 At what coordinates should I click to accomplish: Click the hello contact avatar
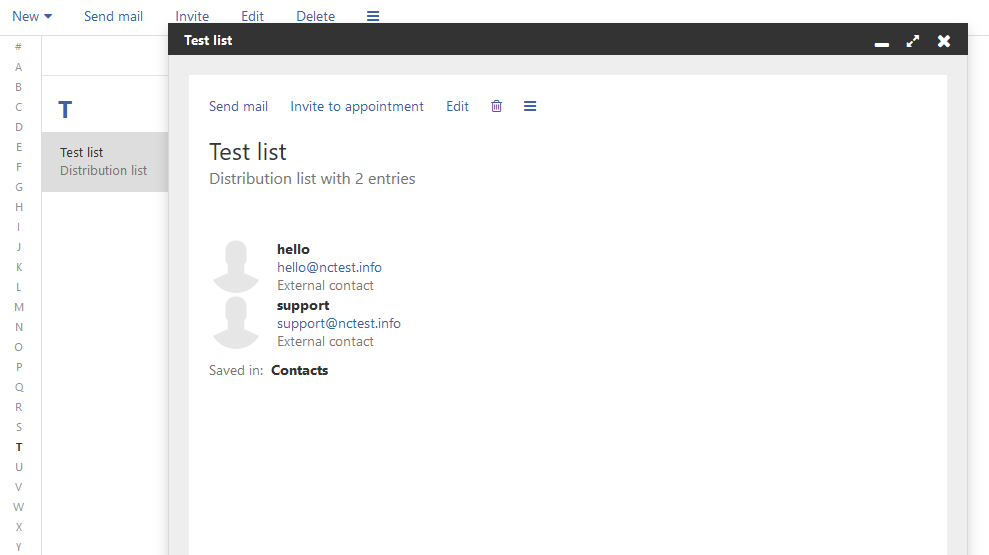pyautogui.click(x=236, y=266)
